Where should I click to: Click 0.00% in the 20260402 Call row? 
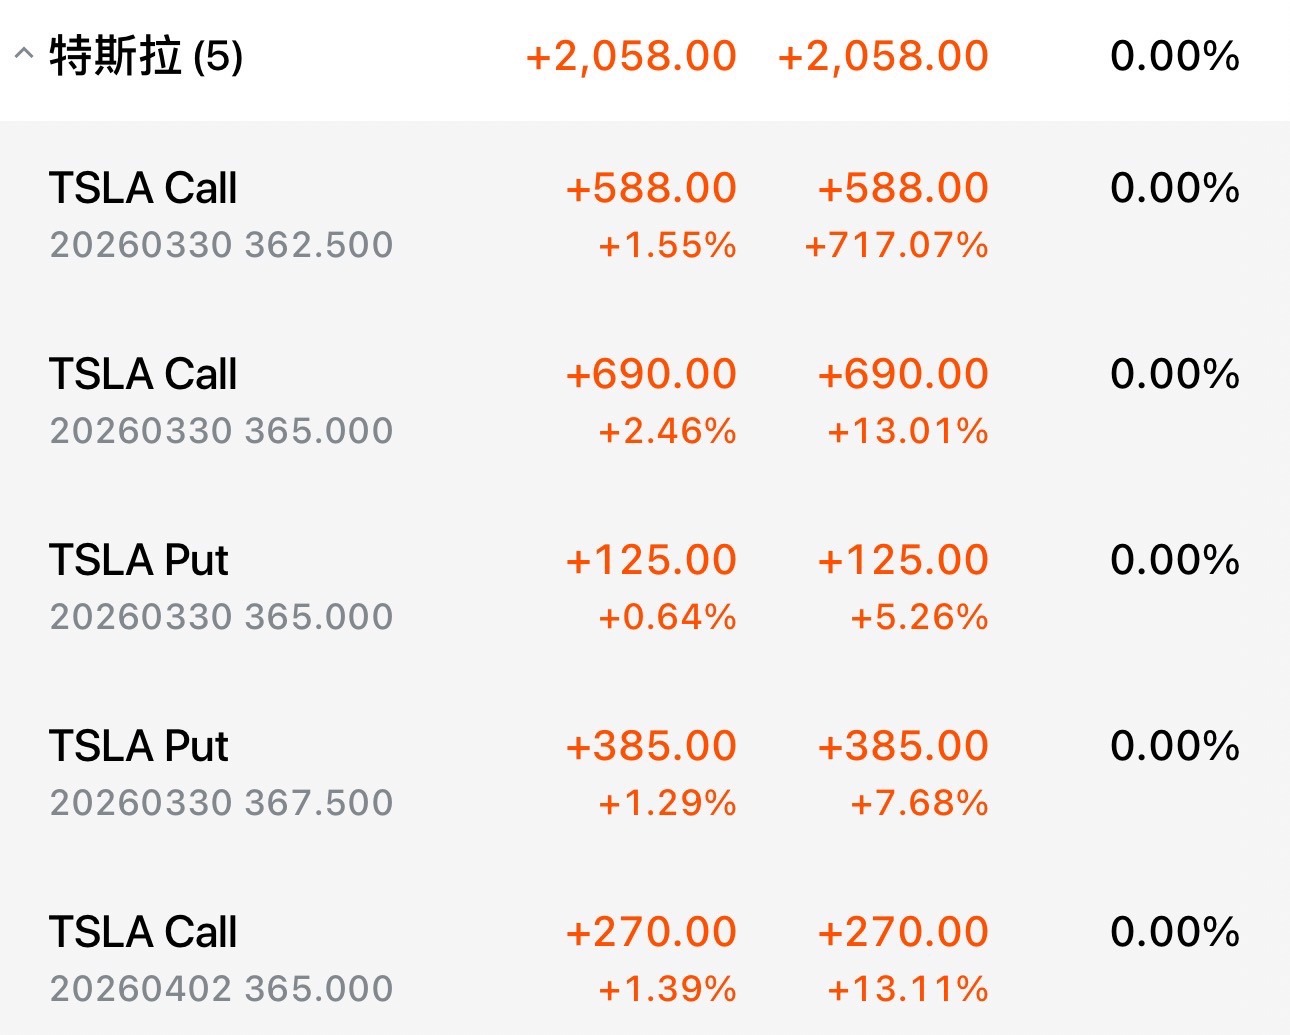coord(1175,932)
